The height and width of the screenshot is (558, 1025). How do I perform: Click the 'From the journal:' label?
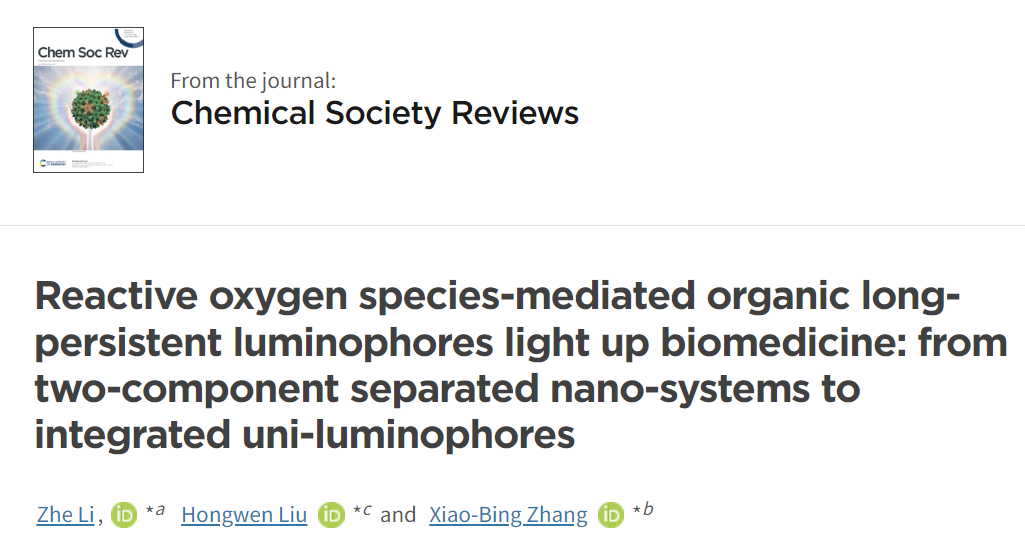click(x=253, y=80)
